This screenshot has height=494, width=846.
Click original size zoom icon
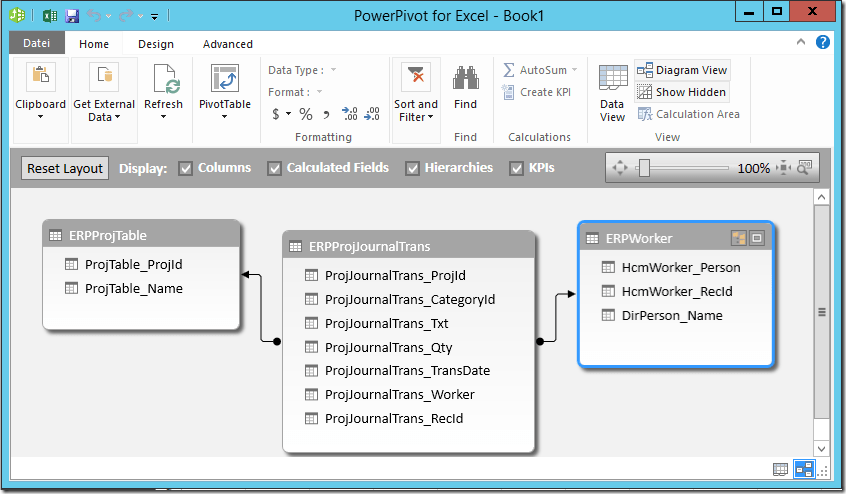[x=804, y=168]
